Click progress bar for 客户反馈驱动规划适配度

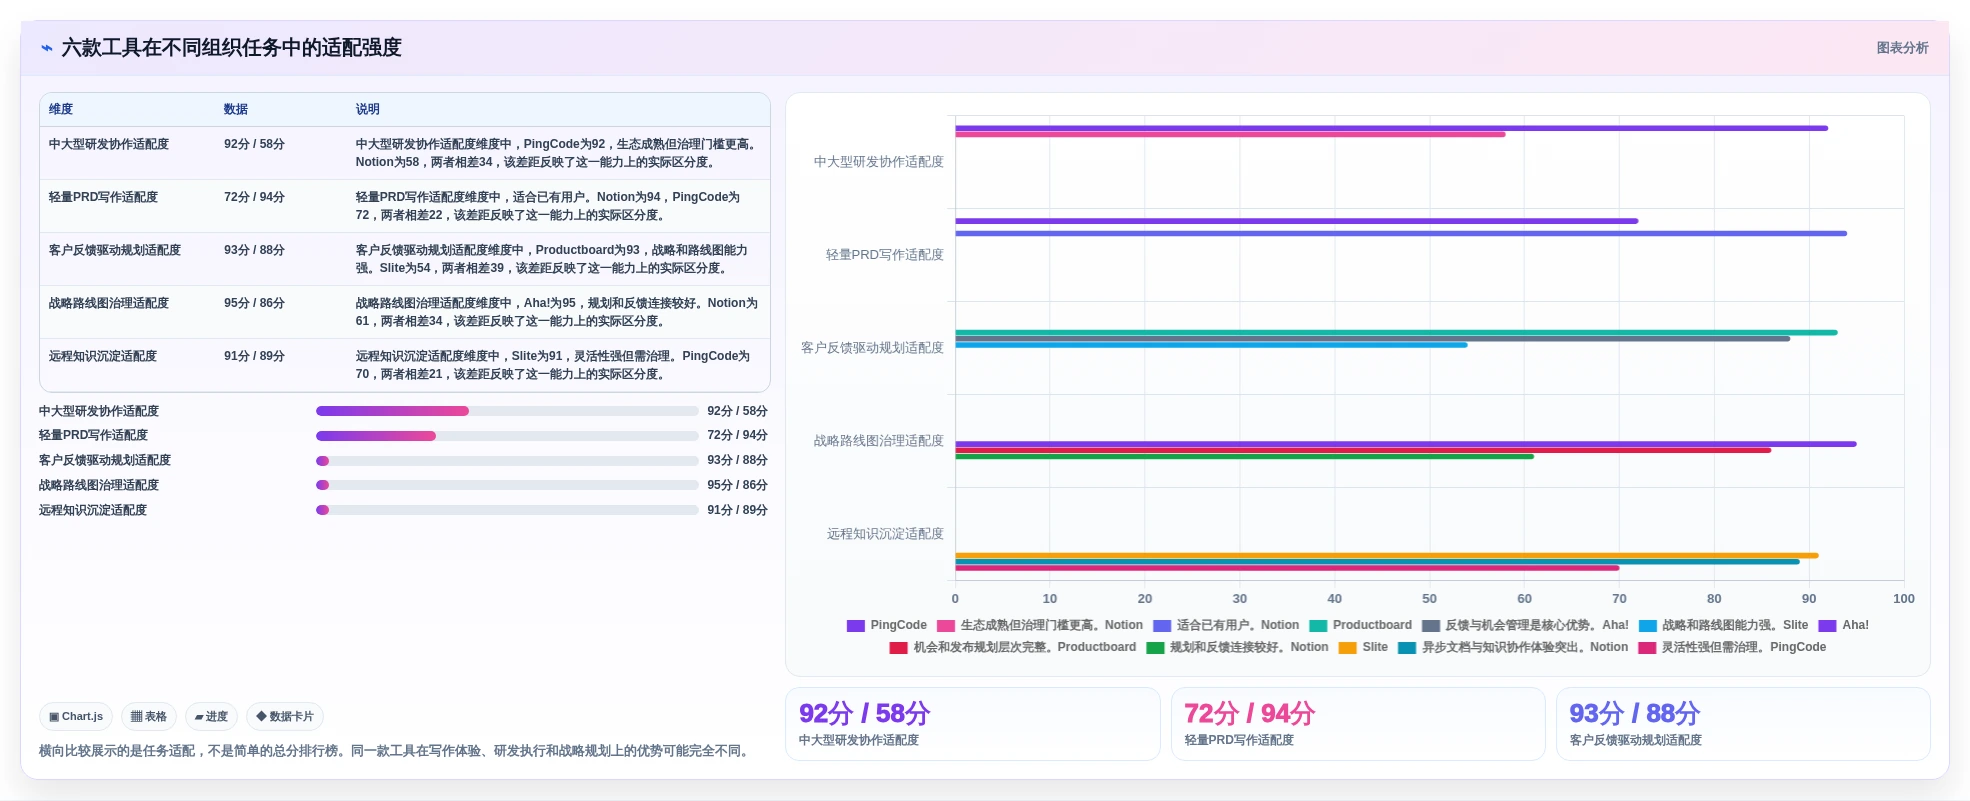pos(507,461)
